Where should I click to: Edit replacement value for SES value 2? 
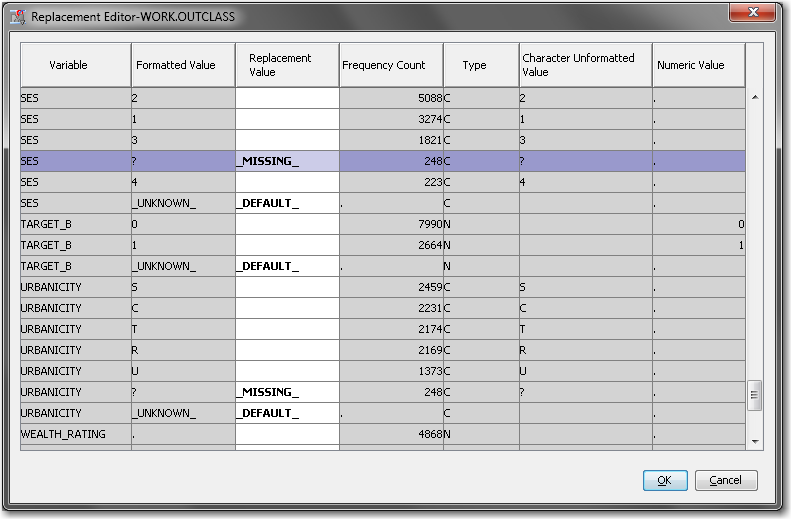click(287, 98)
